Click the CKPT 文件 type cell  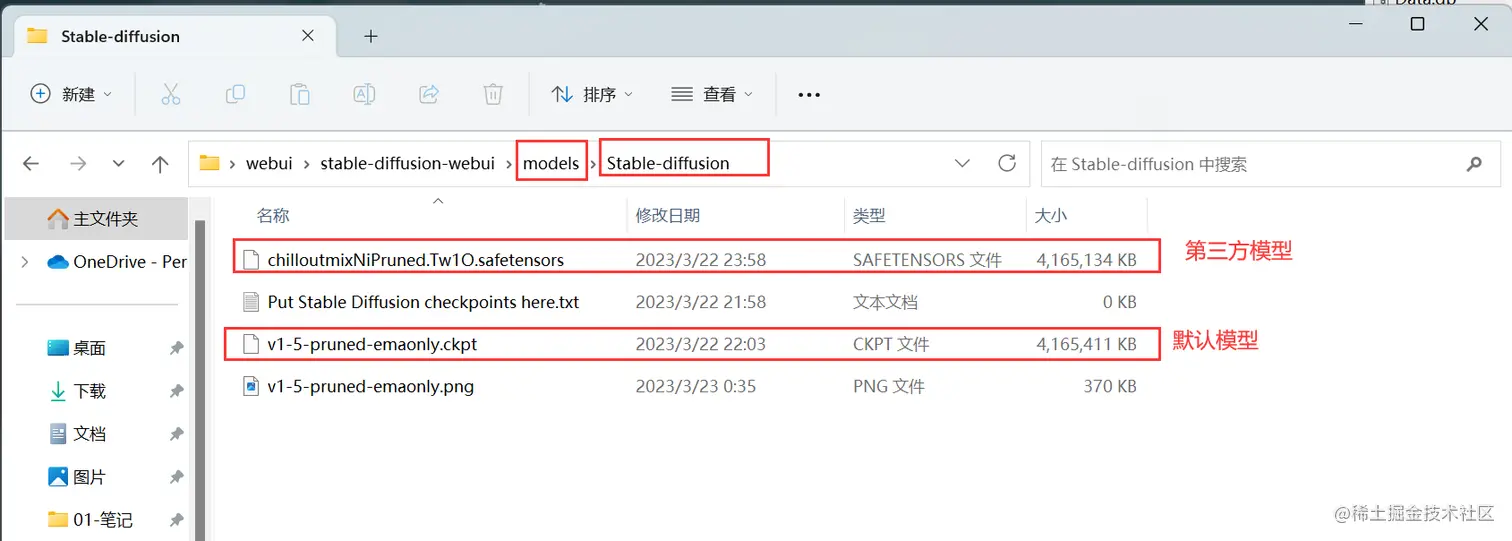[x=891, y=344]
